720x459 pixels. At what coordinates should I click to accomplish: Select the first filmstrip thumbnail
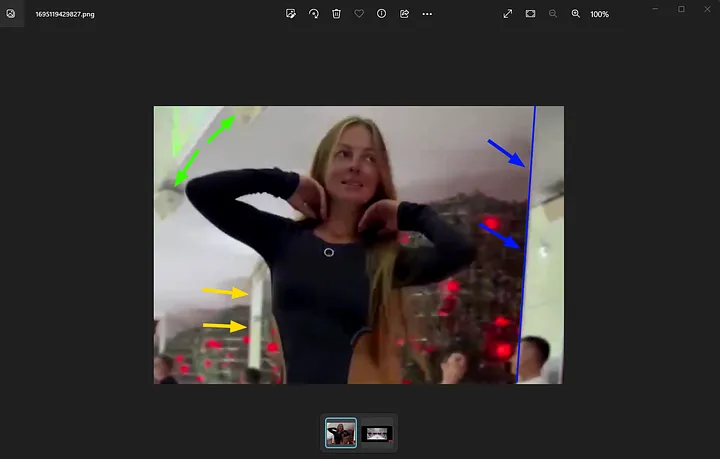click(341, 433)
